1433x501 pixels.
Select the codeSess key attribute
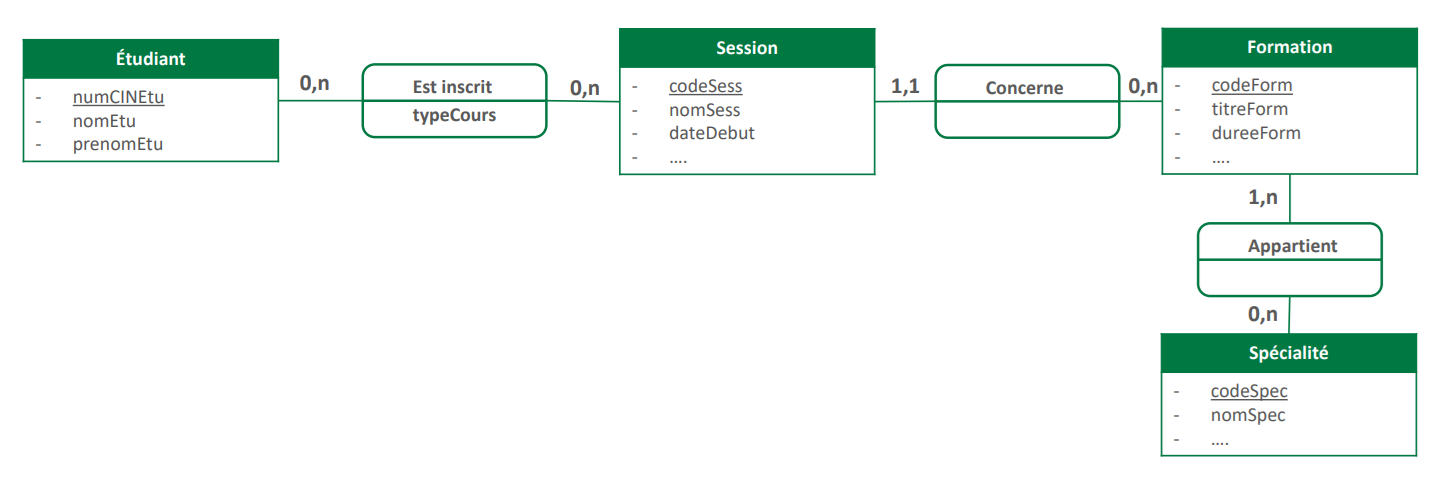pyautogui.click(x=705, y=86)
